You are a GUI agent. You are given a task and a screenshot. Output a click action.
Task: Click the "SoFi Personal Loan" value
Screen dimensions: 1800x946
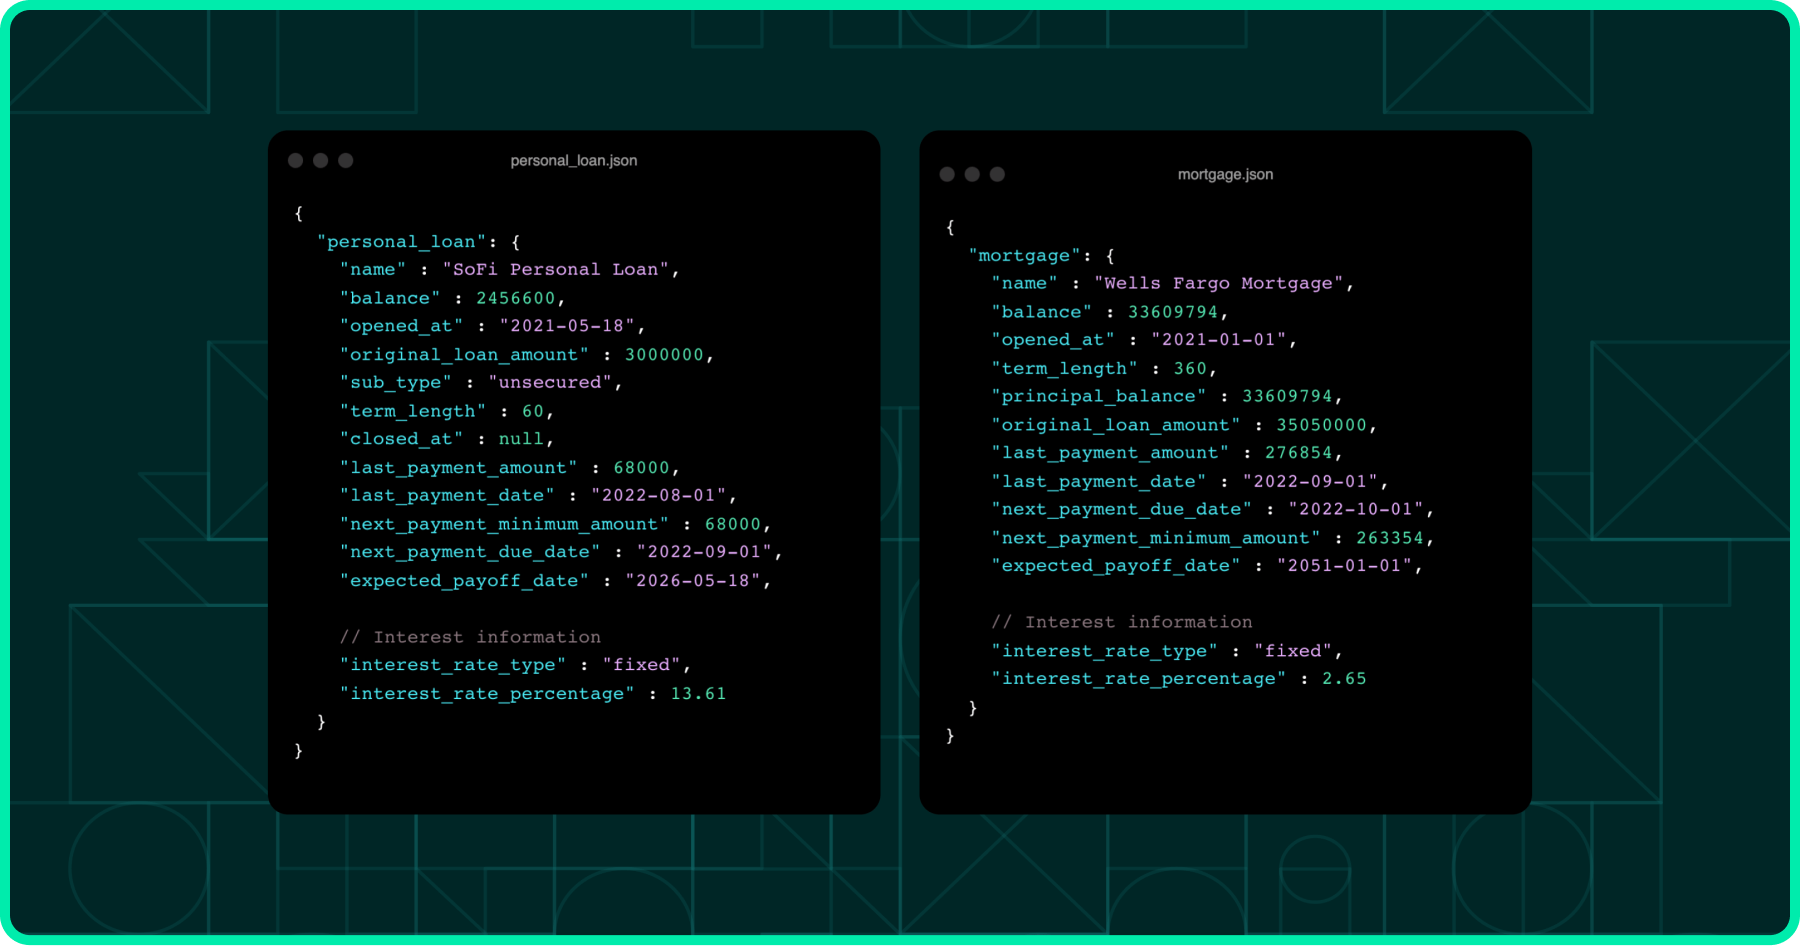pyautogui.click(x=556, y=270)
